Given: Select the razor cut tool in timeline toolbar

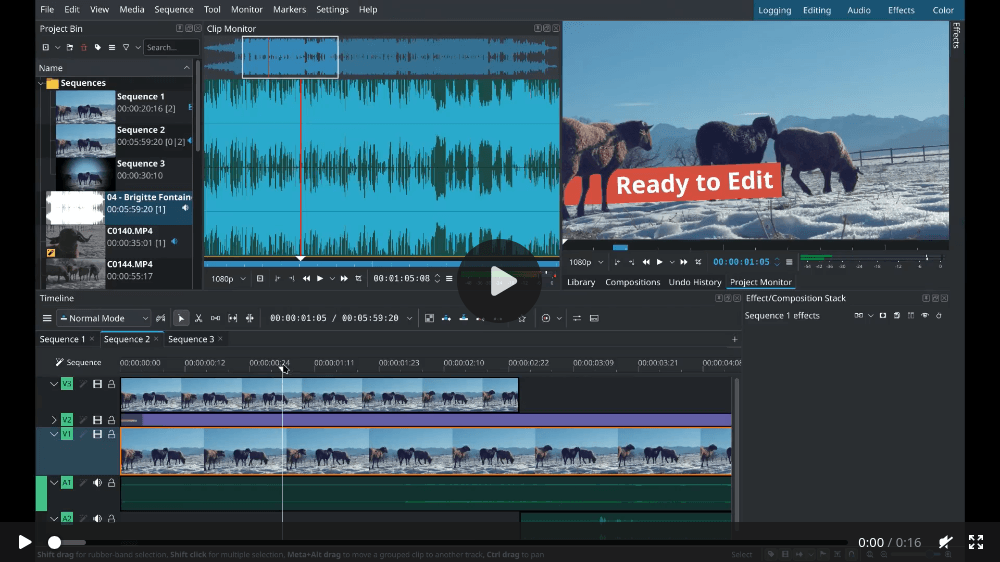Looking at the screenshot, I should coord(198,318).
